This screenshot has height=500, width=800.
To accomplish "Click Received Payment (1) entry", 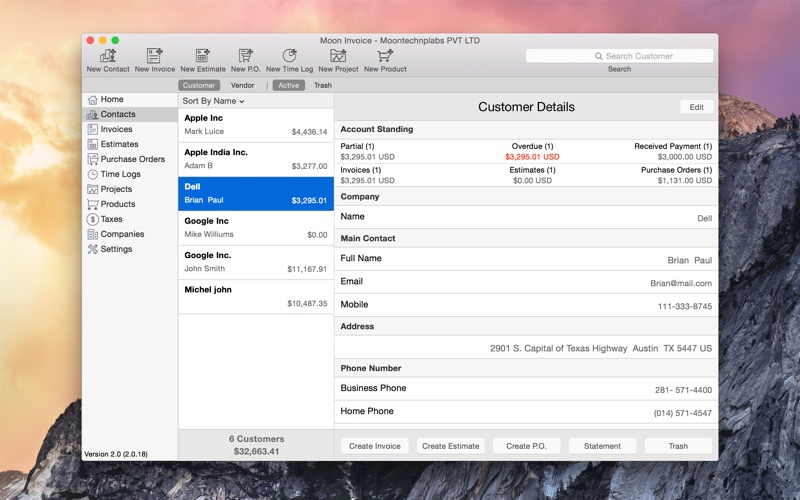I will (673, 152).
